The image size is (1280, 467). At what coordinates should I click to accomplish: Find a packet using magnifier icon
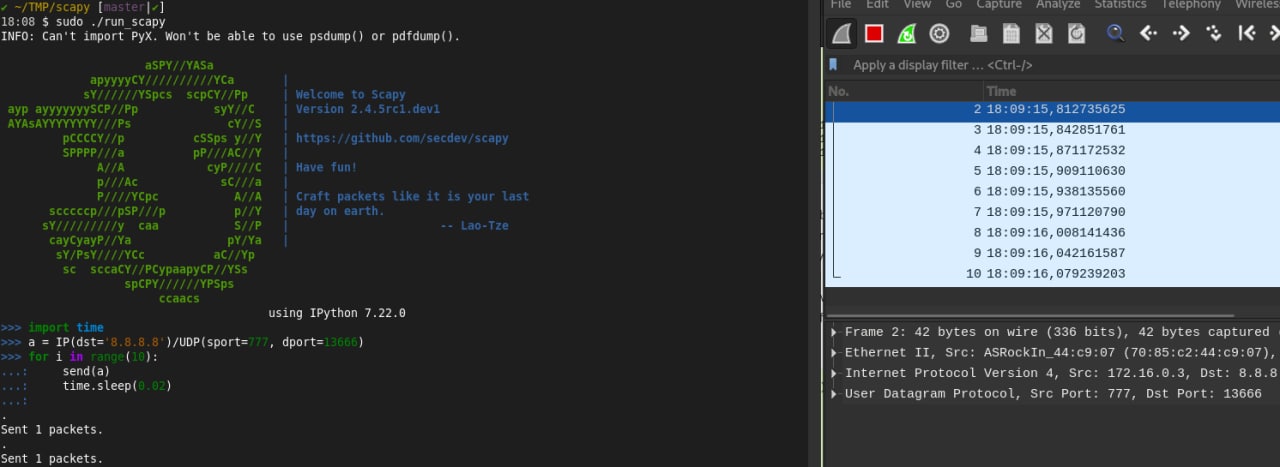(x=1115, y=33)
